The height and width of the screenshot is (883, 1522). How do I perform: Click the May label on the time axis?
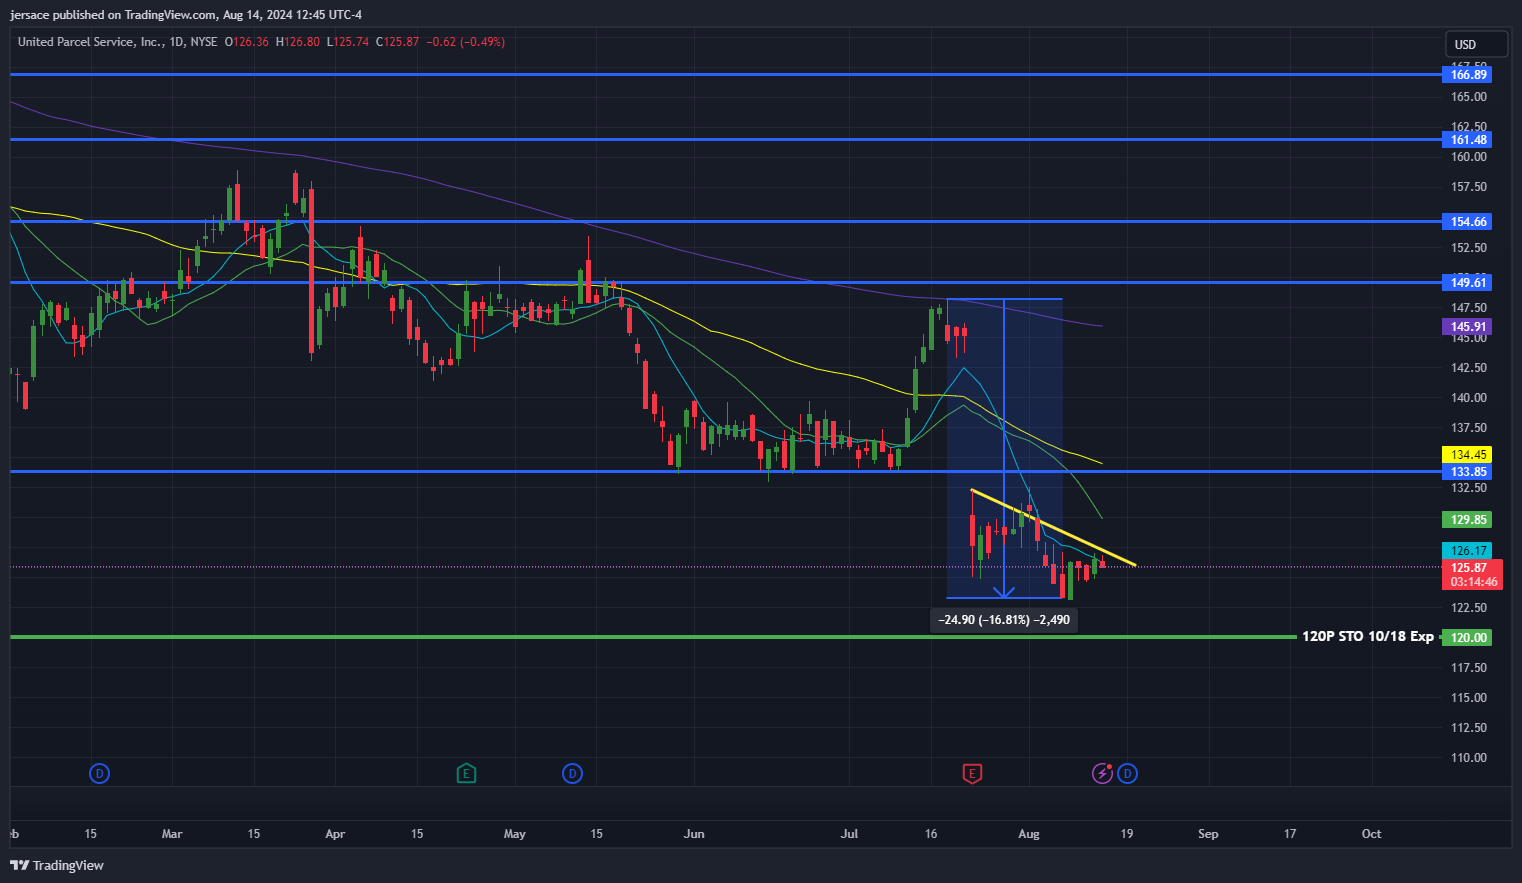(x=514, y=834)
